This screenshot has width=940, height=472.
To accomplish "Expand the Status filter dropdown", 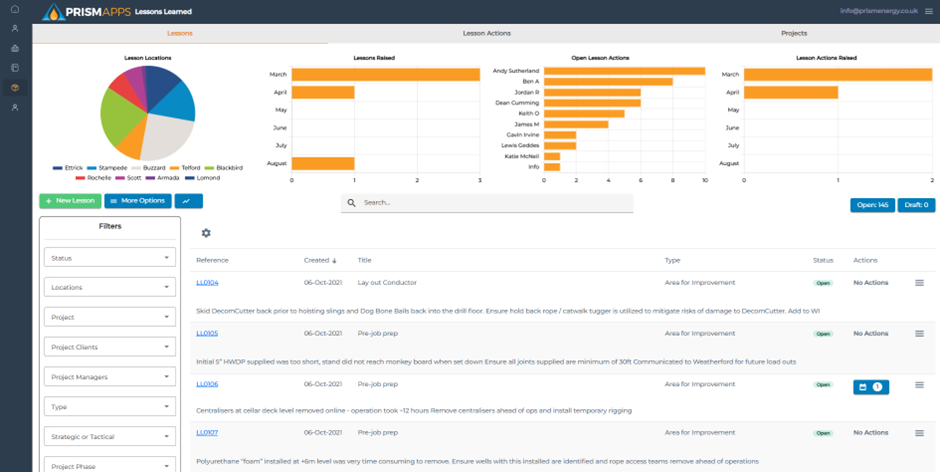I will click(109, 258).
